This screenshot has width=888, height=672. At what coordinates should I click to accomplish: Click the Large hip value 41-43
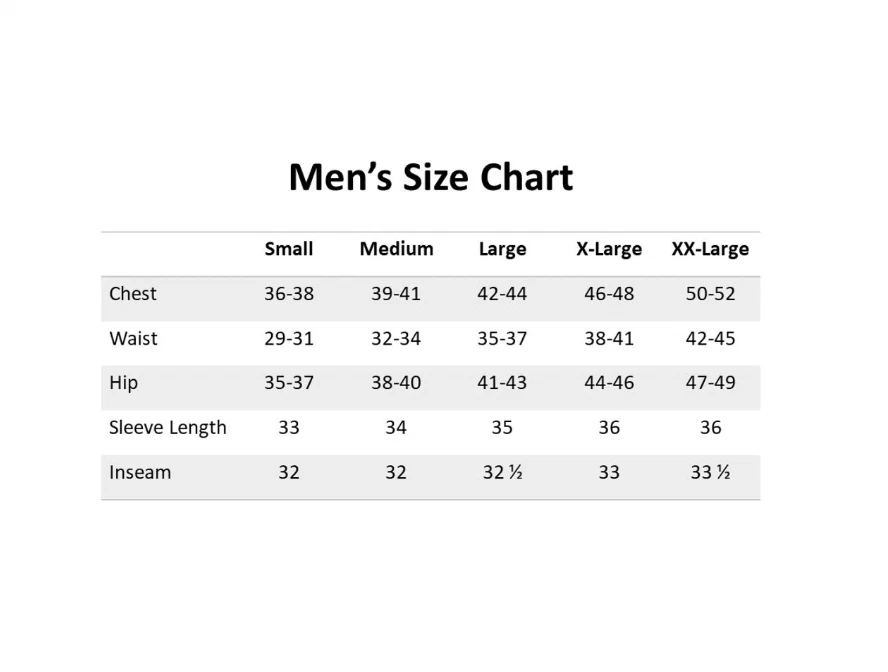coord(502,383)
